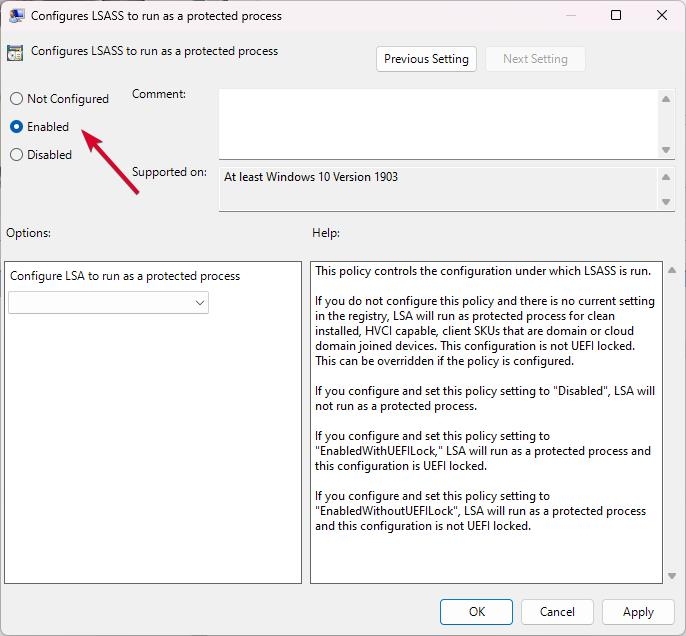
Task: Click the title bar policy window icon
Action: 17,16
